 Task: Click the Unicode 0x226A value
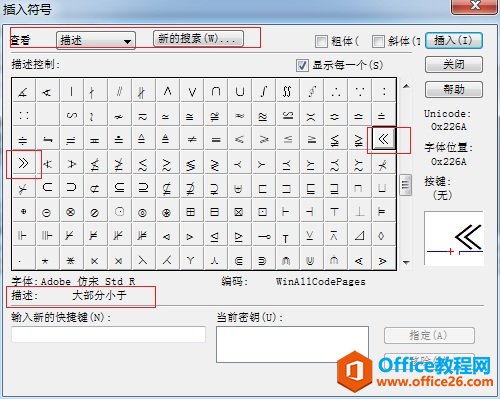click(x=448, y=127)
